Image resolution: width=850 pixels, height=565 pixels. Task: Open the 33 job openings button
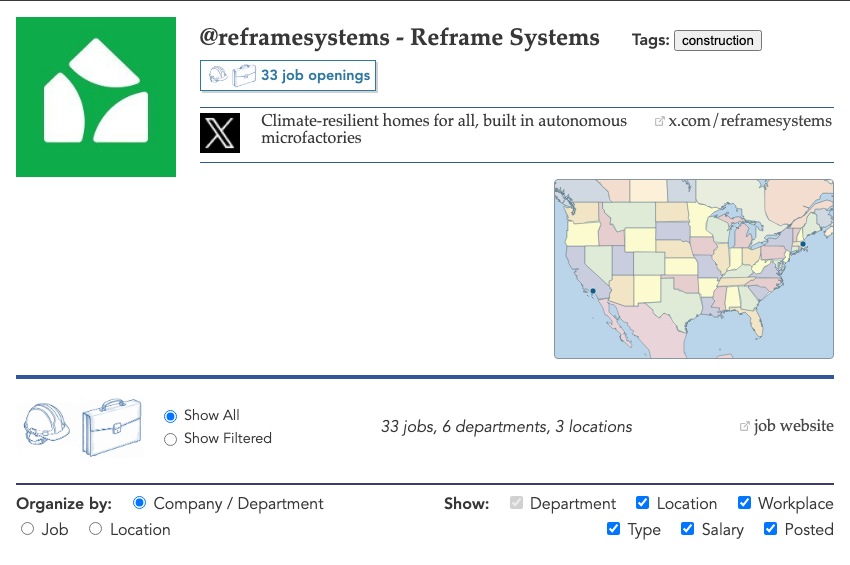(x=288, y=75)
